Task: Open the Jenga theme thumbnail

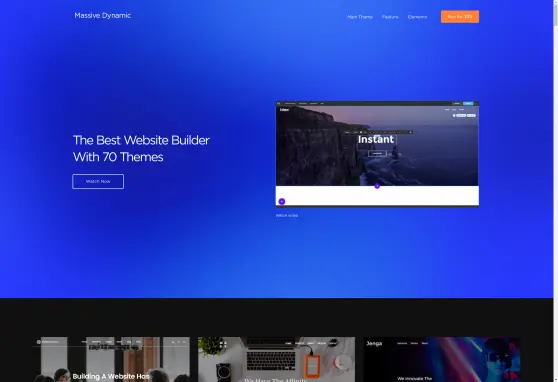Action: click(x=442, y=359)
